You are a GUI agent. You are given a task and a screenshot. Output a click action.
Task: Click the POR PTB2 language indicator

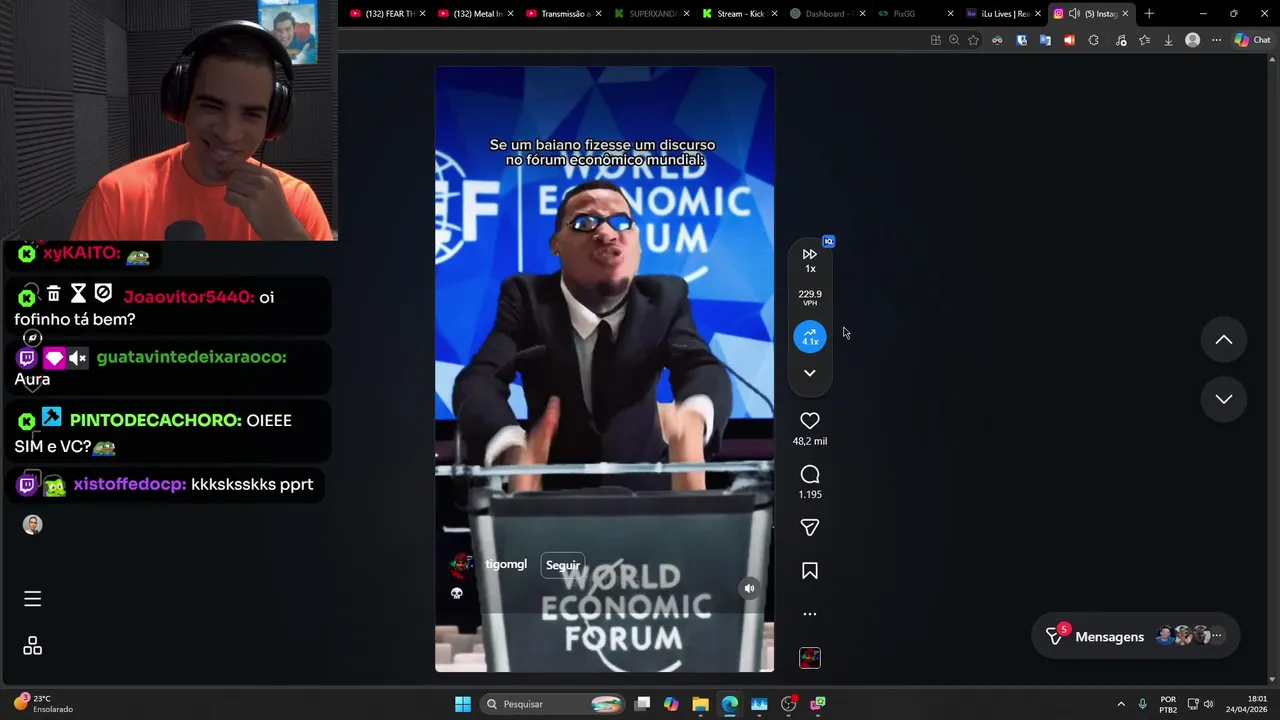click(1168, 704)
